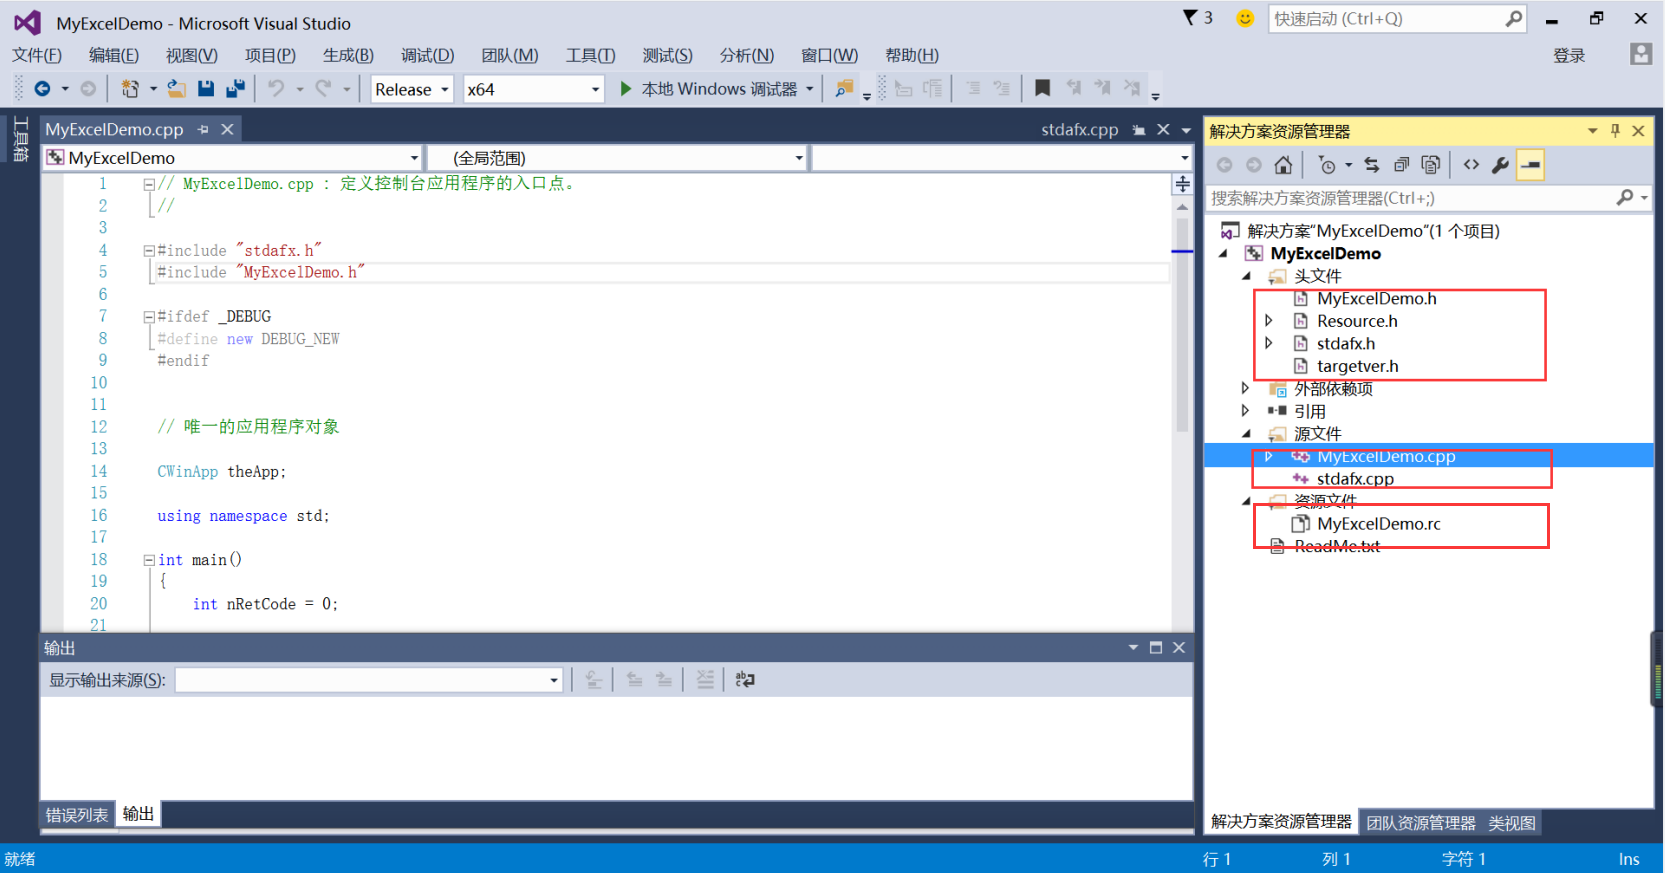Open the 工具(T) tools menu
Screen dimensions: 1665x873
(x=590, y=55)
